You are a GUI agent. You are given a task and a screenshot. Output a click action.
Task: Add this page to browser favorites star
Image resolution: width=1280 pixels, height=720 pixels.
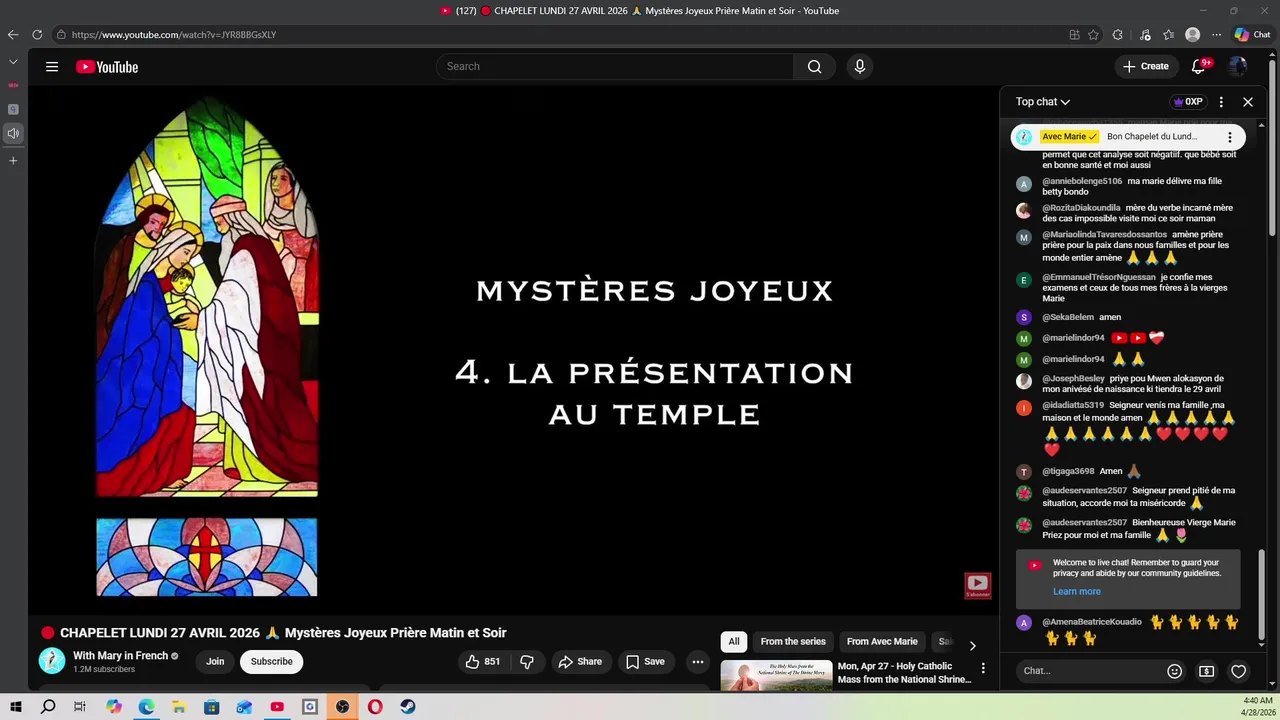point(1094,35)
